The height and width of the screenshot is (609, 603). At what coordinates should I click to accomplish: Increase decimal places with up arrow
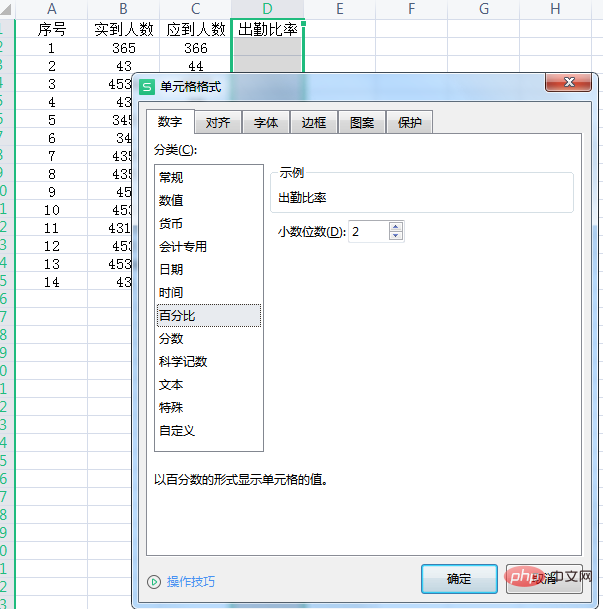pos(395,227)
